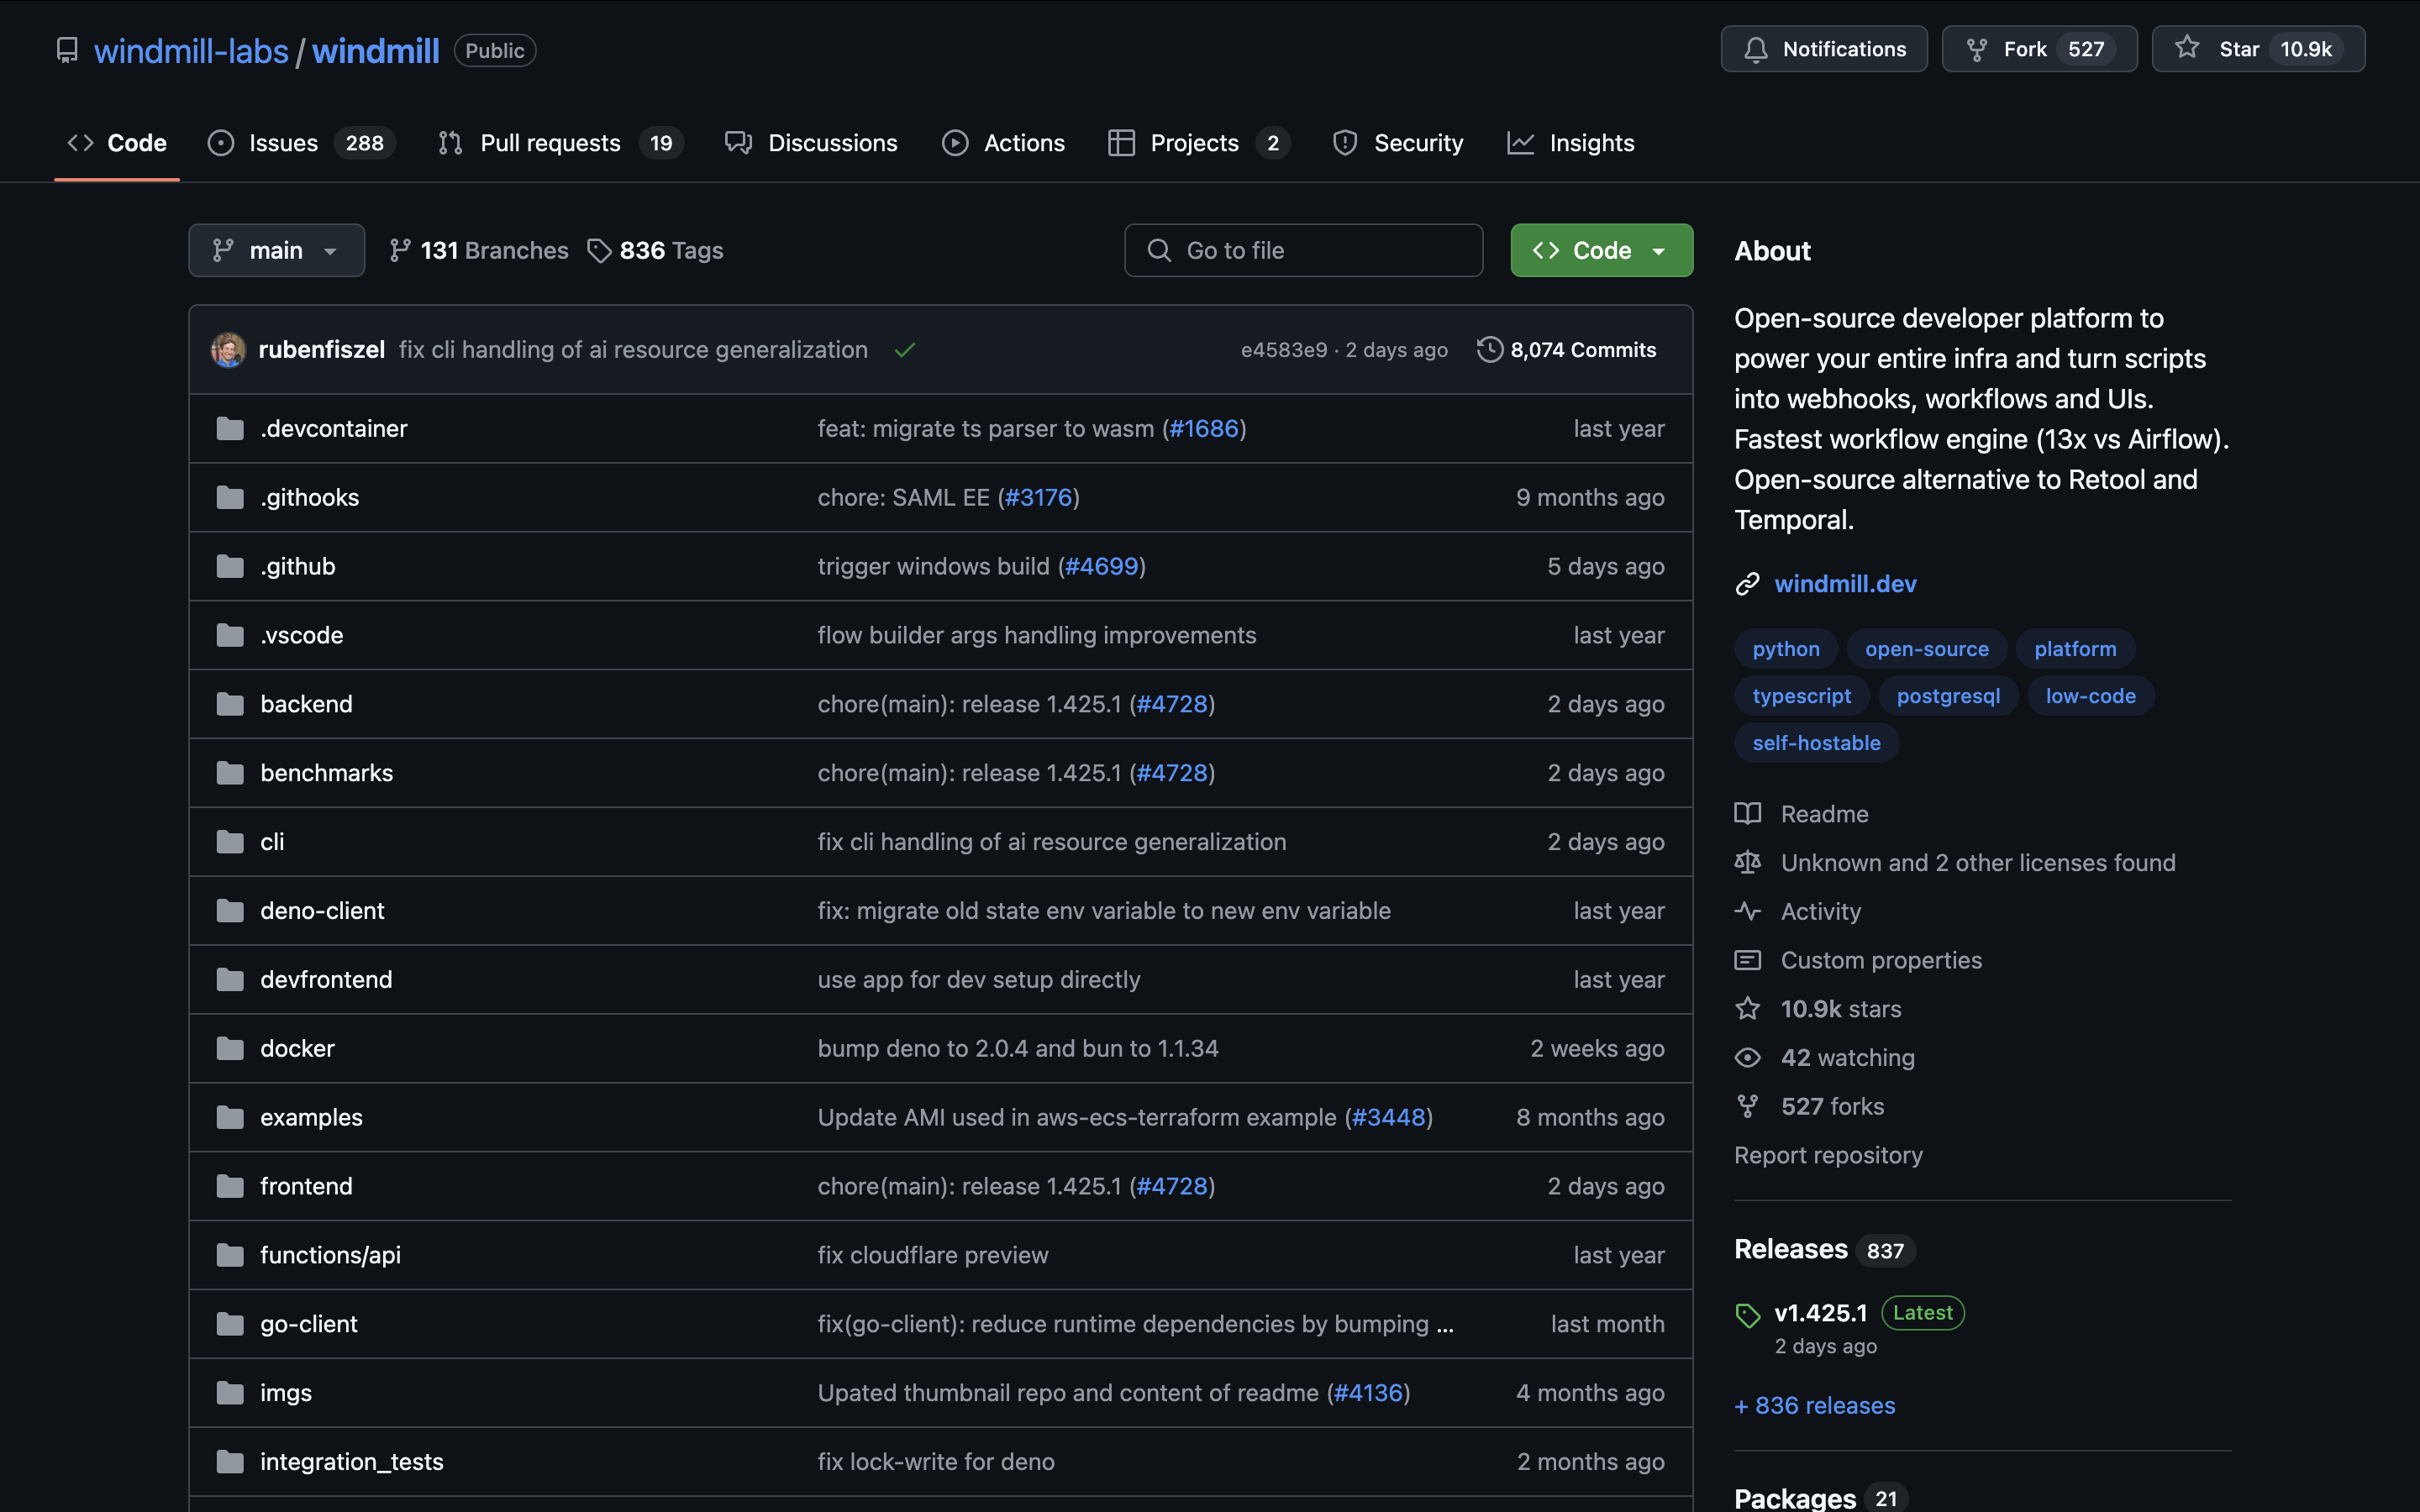Select the open-source topic tag
The image size is (2420, 1512).
coord(1926,649)
